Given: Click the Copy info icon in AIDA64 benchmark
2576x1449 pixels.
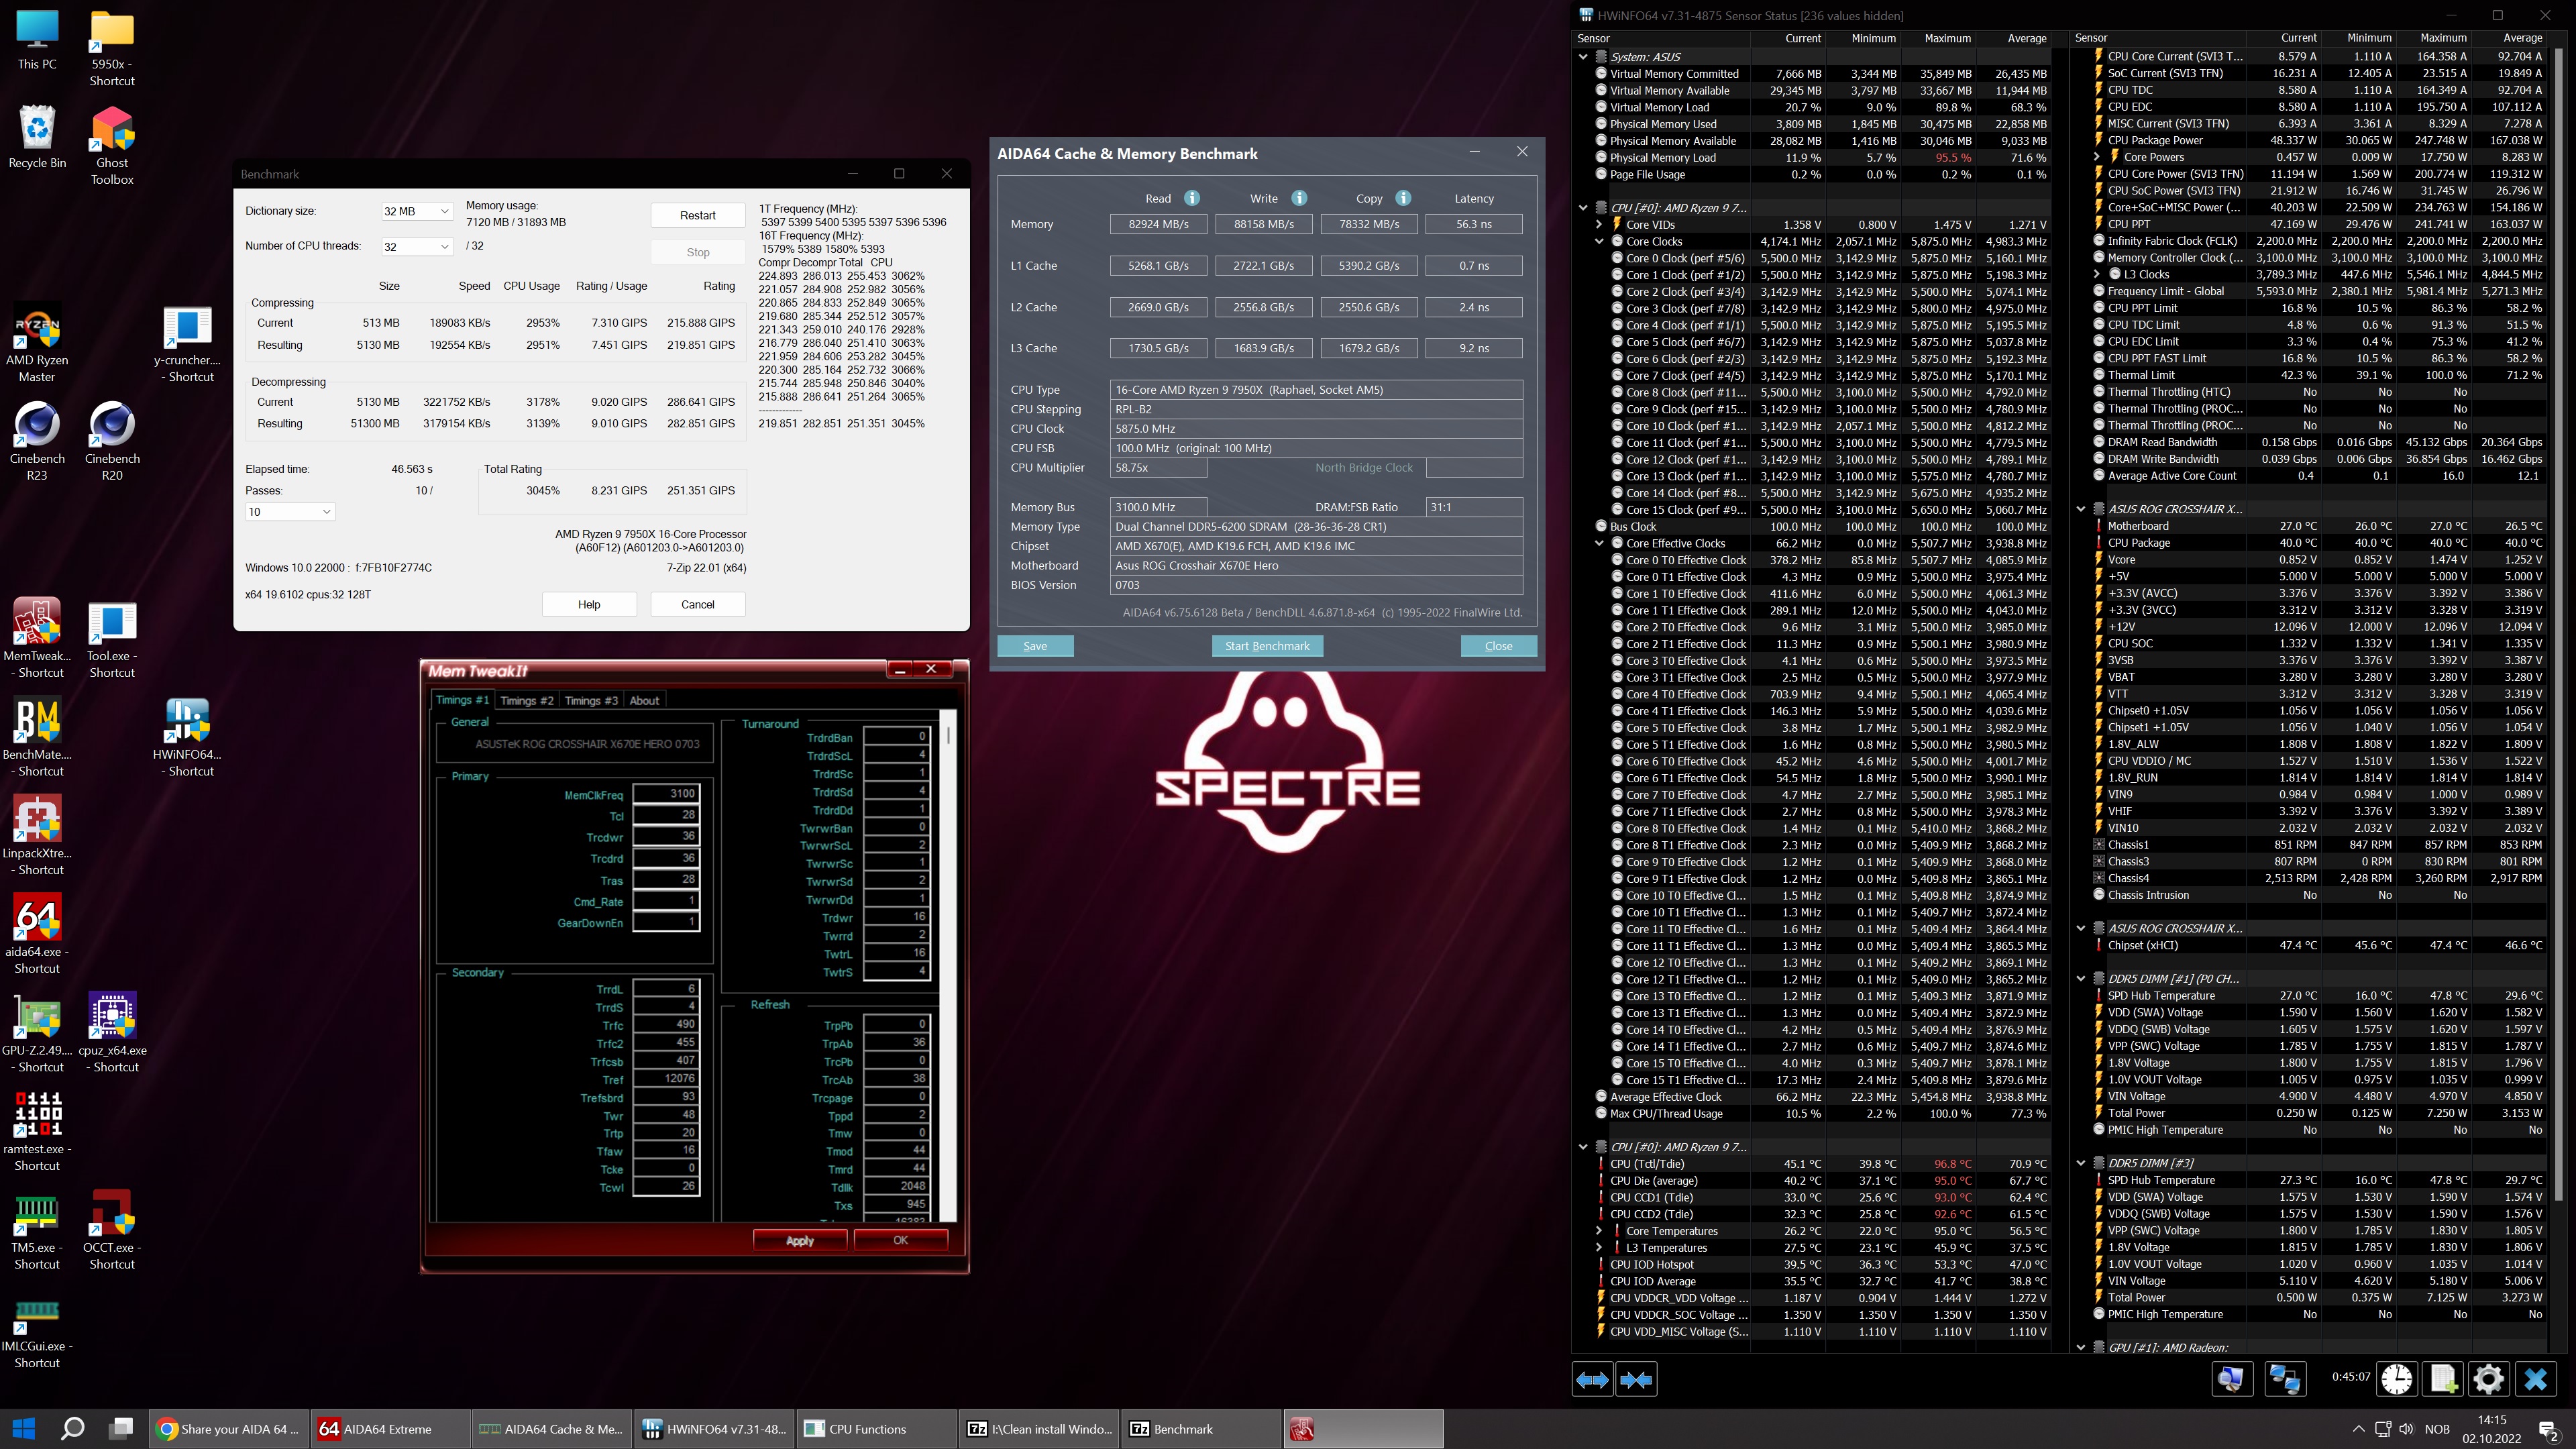Looking at the screenshot, I should (x=1403, y=198).
